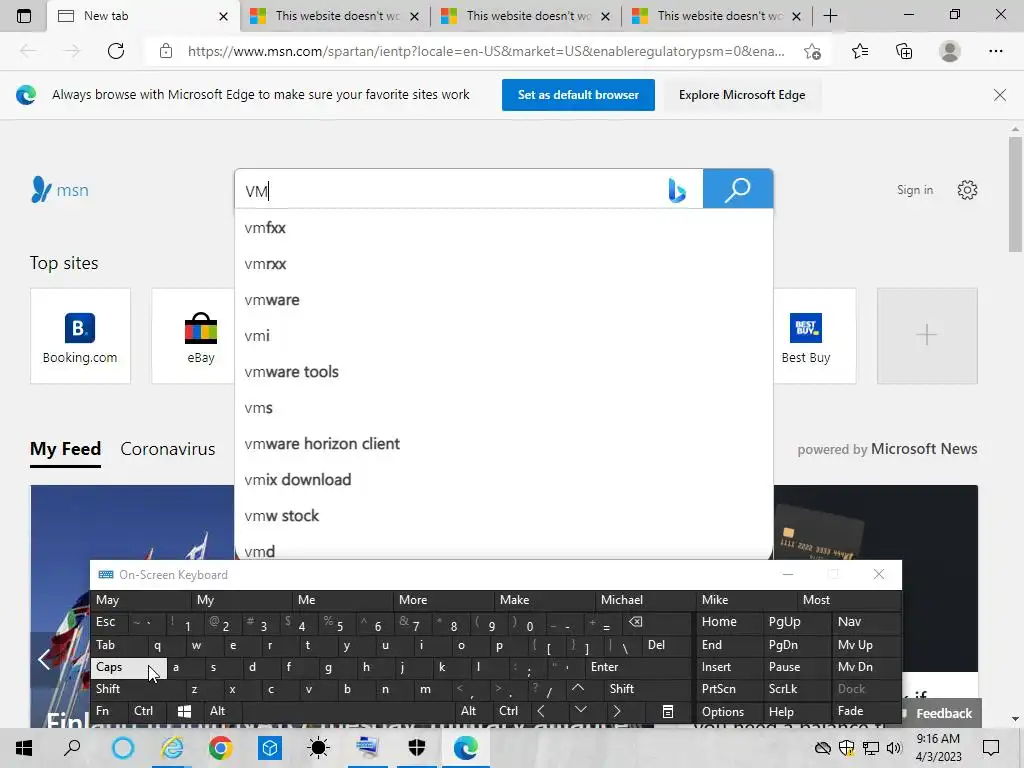Select 'vmware' search suggestion
1024x768 pixels.
pyautogui.click(x=504, y=300)
